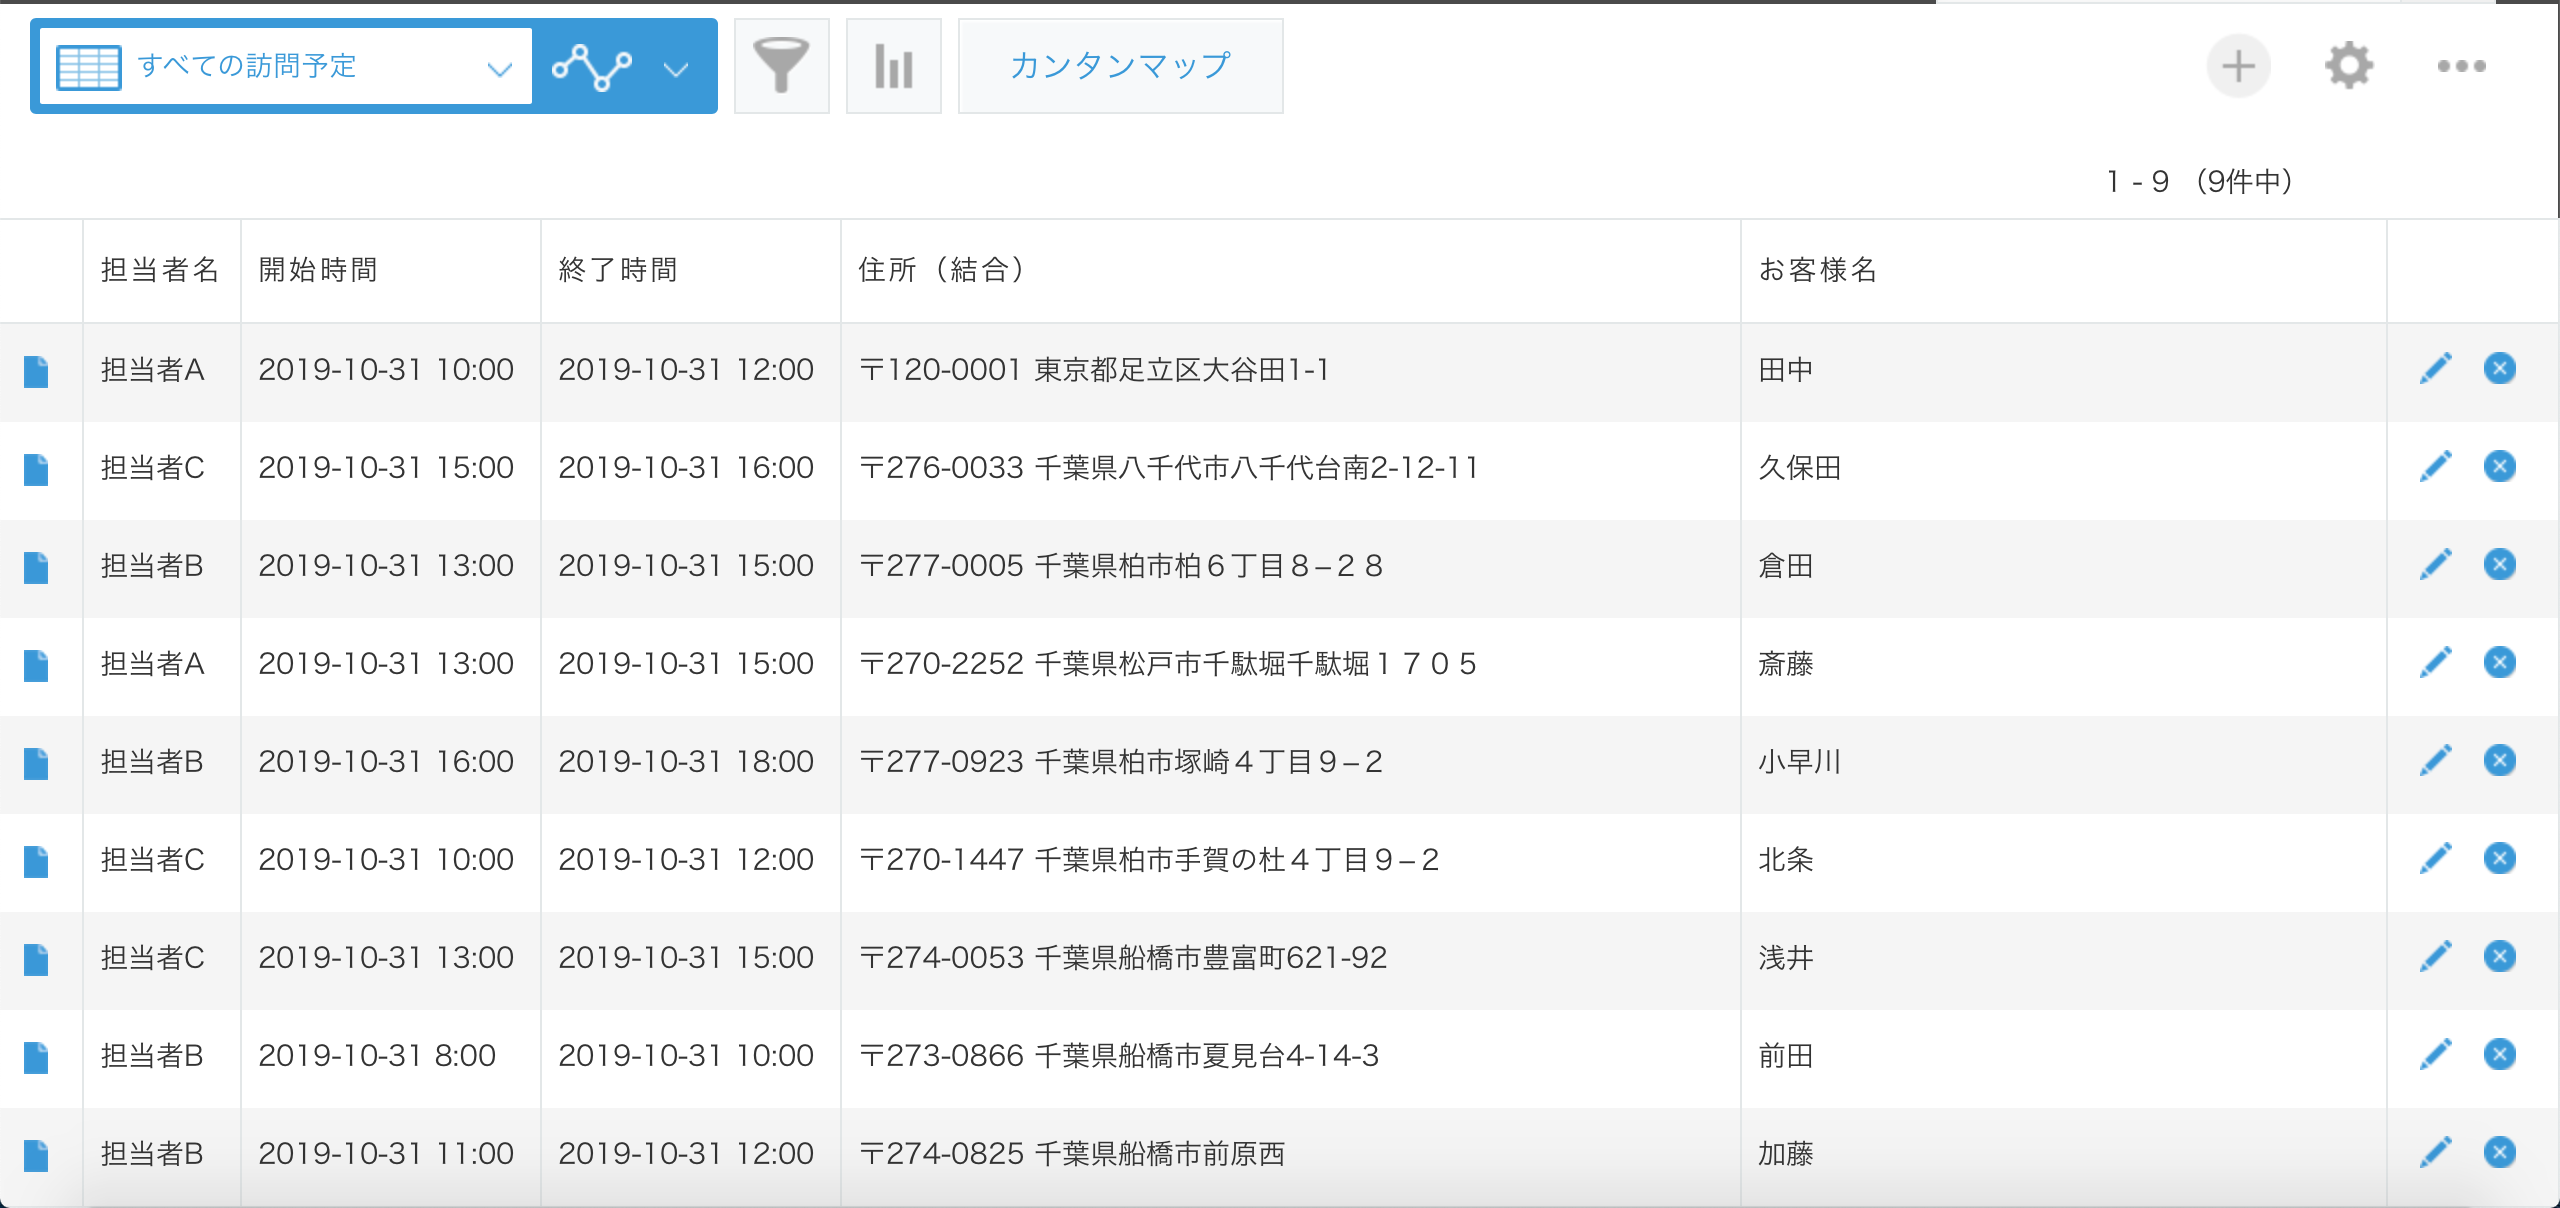Open record details for 加藤 row

(36, 1155)
